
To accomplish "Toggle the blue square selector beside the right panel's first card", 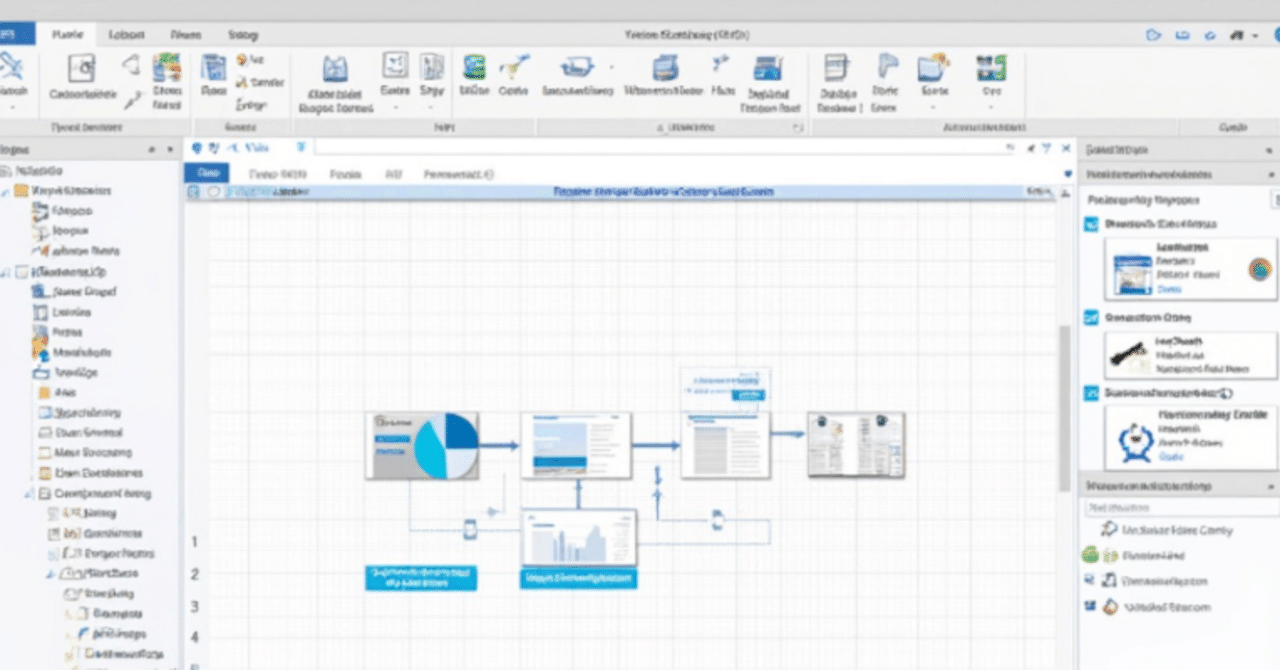I will (1092, 224).
